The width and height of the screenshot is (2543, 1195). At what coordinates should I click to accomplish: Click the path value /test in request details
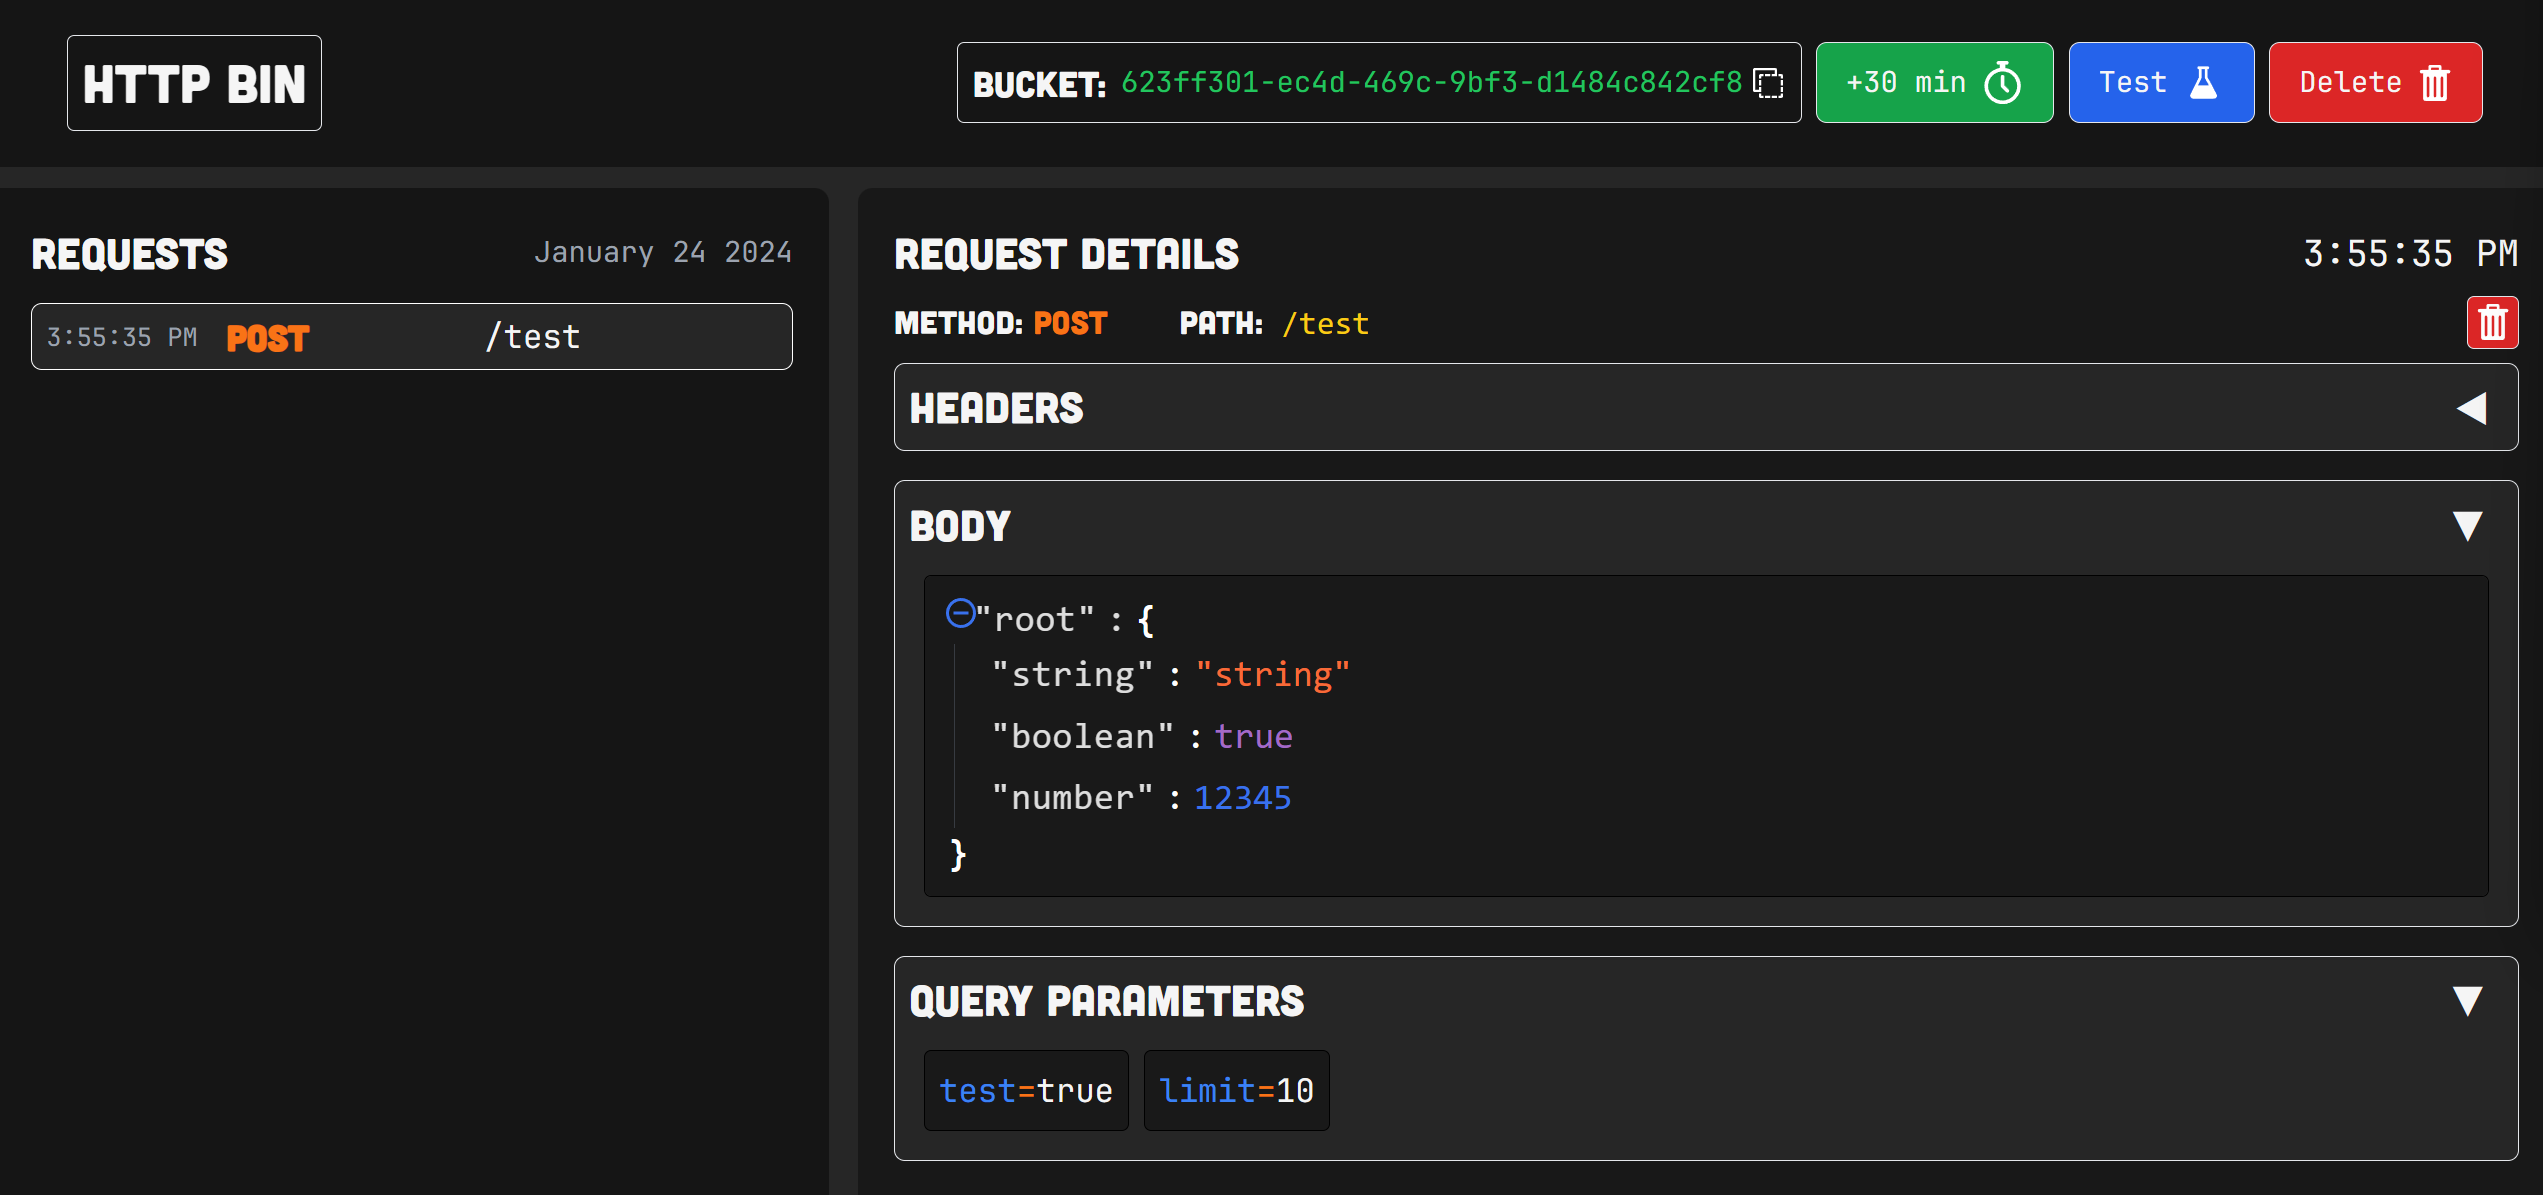coord(1325,324)
